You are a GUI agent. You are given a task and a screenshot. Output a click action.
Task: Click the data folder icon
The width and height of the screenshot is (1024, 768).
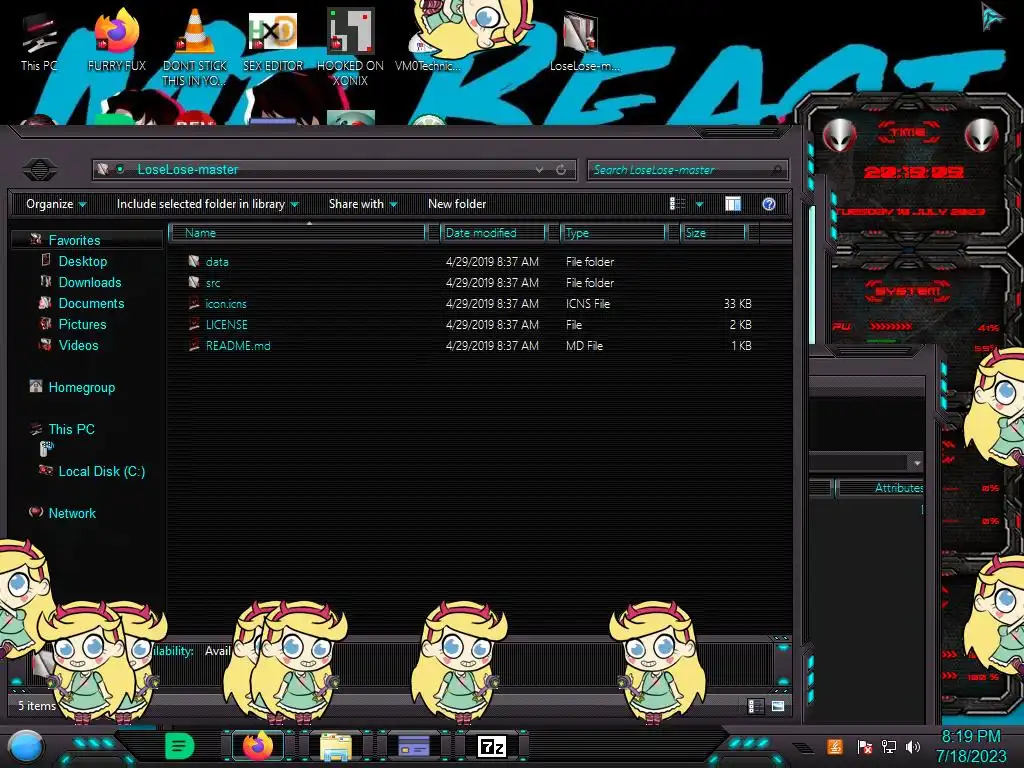tap(194, 261)
